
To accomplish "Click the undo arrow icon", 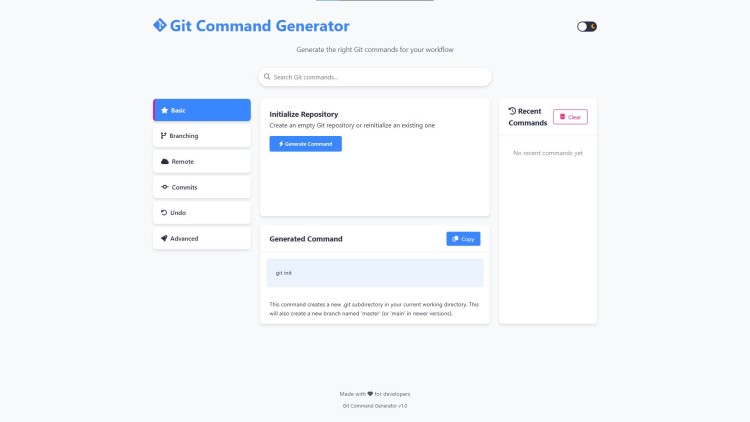I will [164, 212].
